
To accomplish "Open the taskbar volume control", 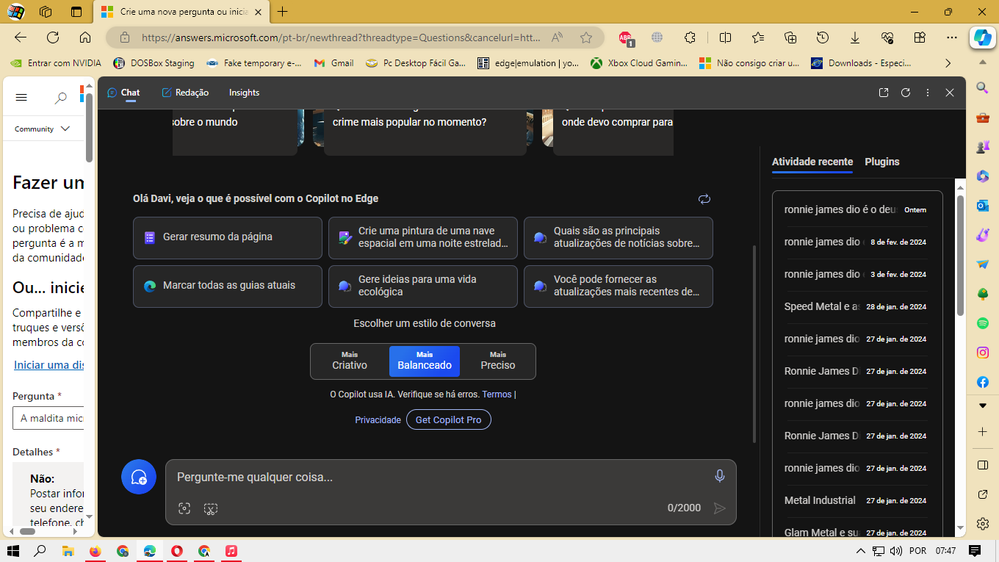I will click(896, 551).
